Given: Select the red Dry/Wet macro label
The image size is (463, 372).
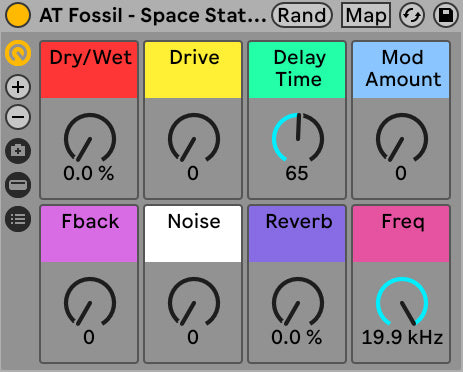Looking at the screenshot, I should (89, 70).
